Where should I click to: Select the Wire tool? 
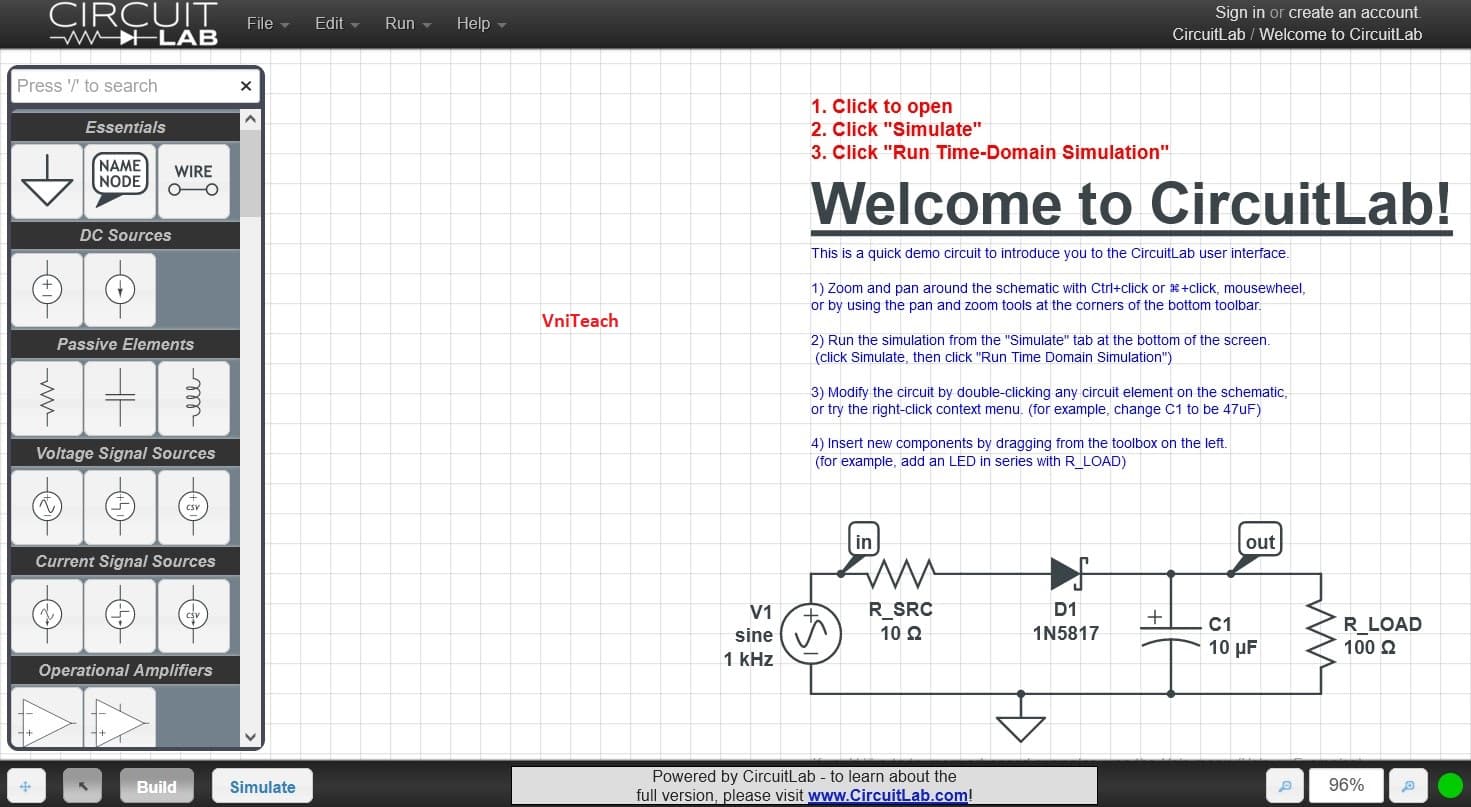pyautogui.click(x=193, y=181)
